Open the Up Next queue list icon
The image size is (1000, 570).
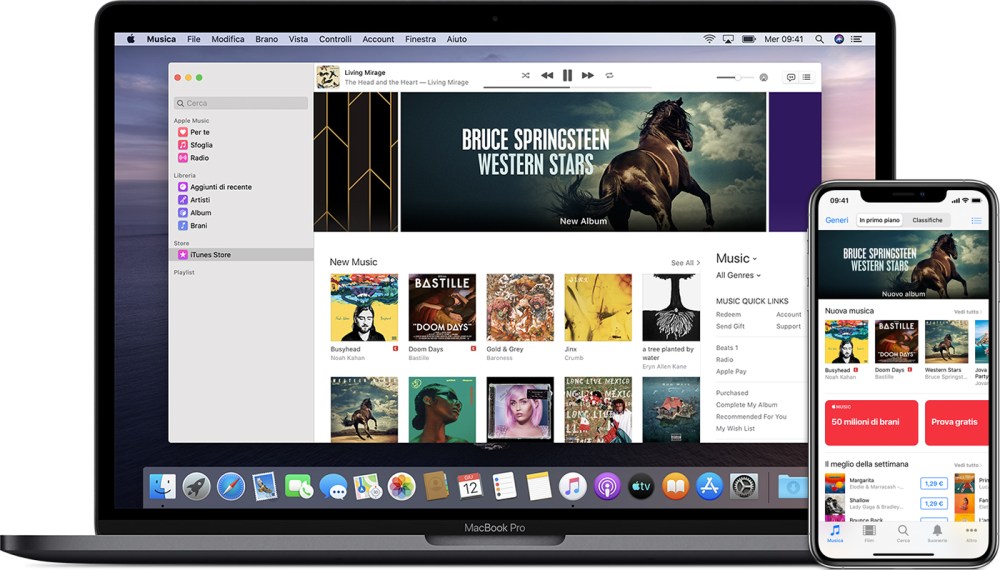coord(807,77)
